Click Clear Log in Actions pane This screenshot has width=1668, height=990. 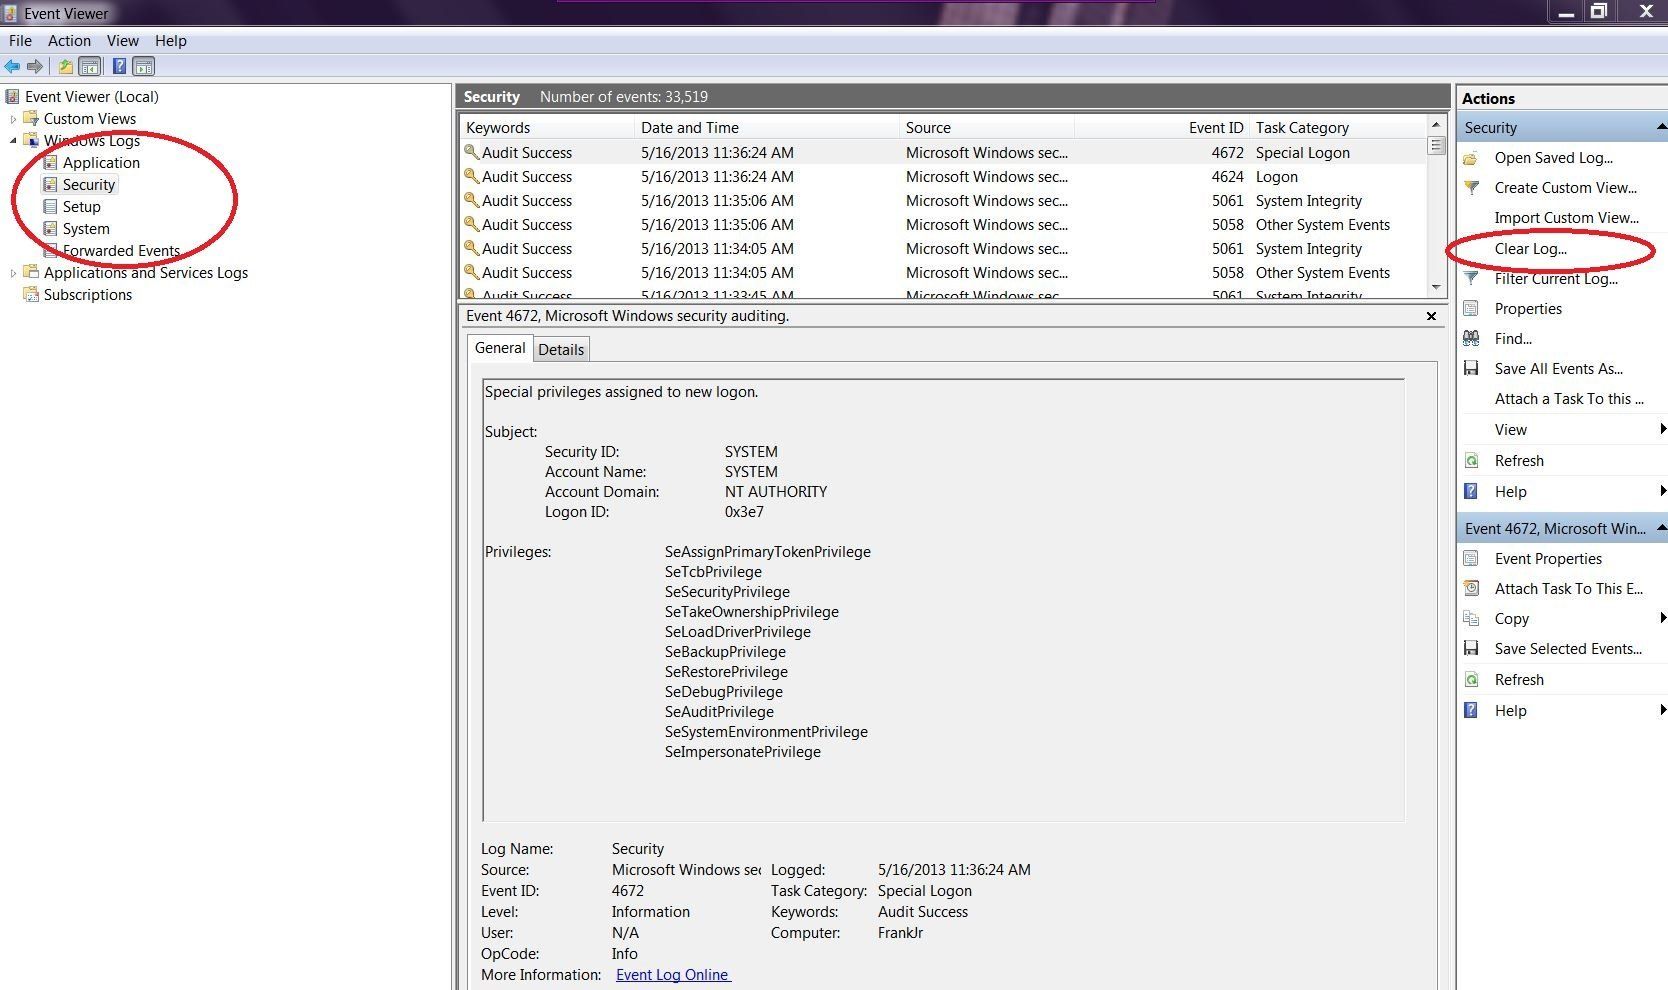pos(1530,249)
